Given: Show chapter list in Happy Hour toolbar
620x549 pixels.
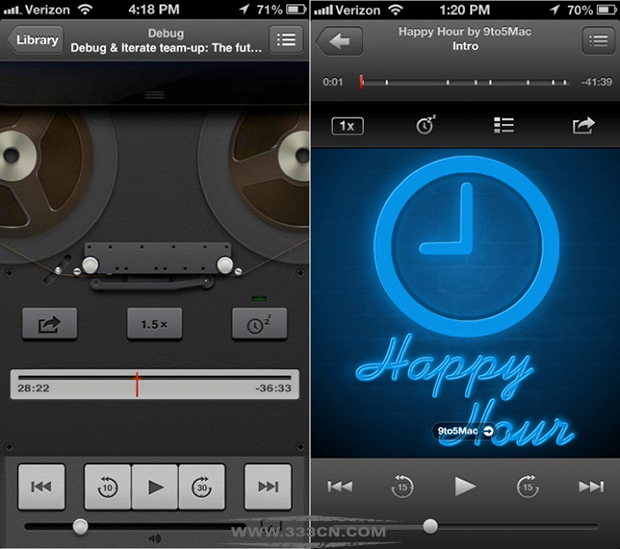Looking at the screenshot, I should pos(504,125).
